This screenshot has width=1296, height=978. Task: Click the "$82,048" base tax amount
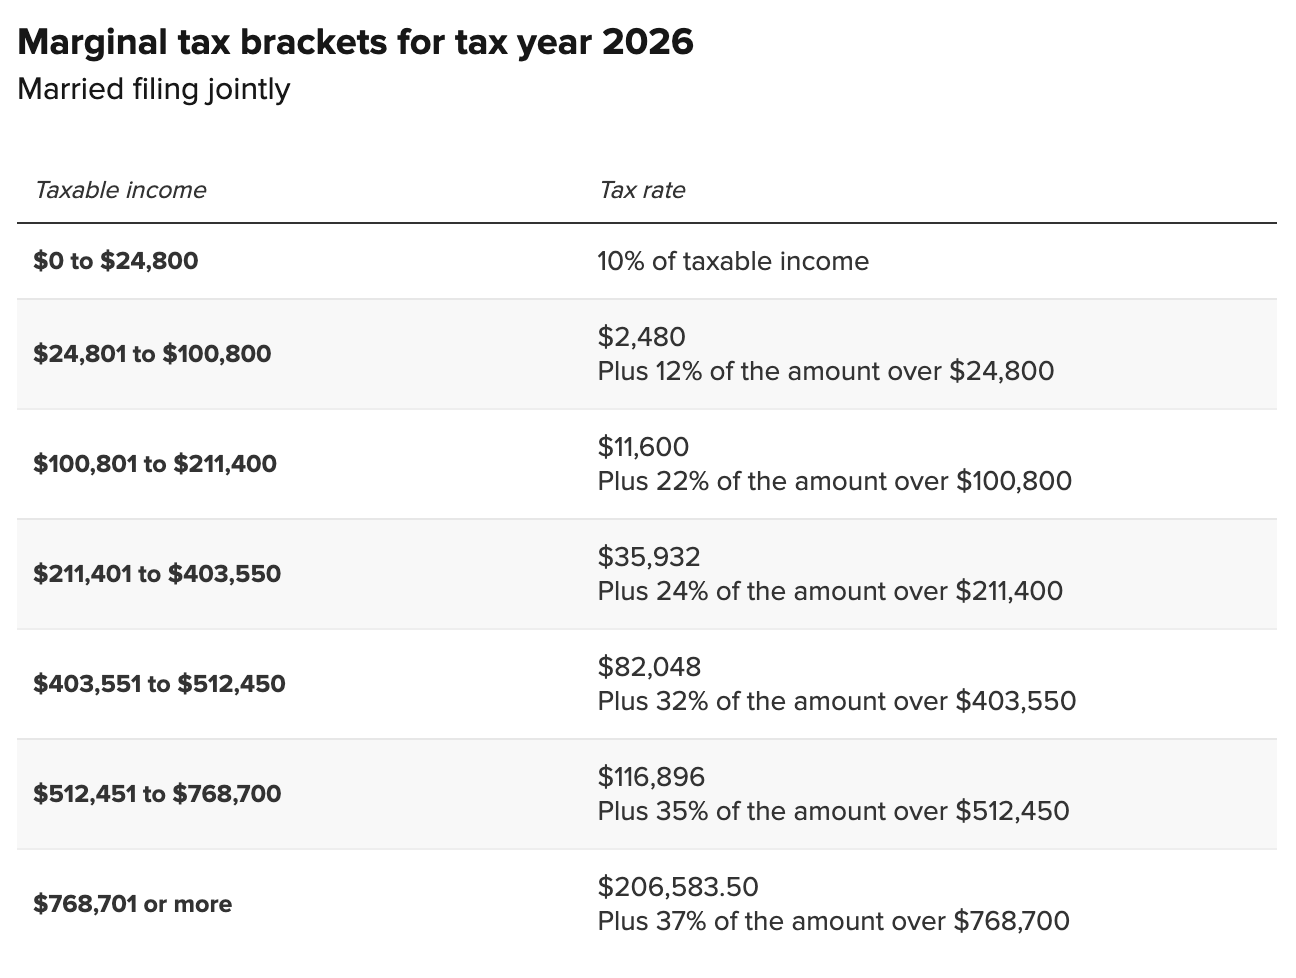pyautogui.click(x=650, y=667)
